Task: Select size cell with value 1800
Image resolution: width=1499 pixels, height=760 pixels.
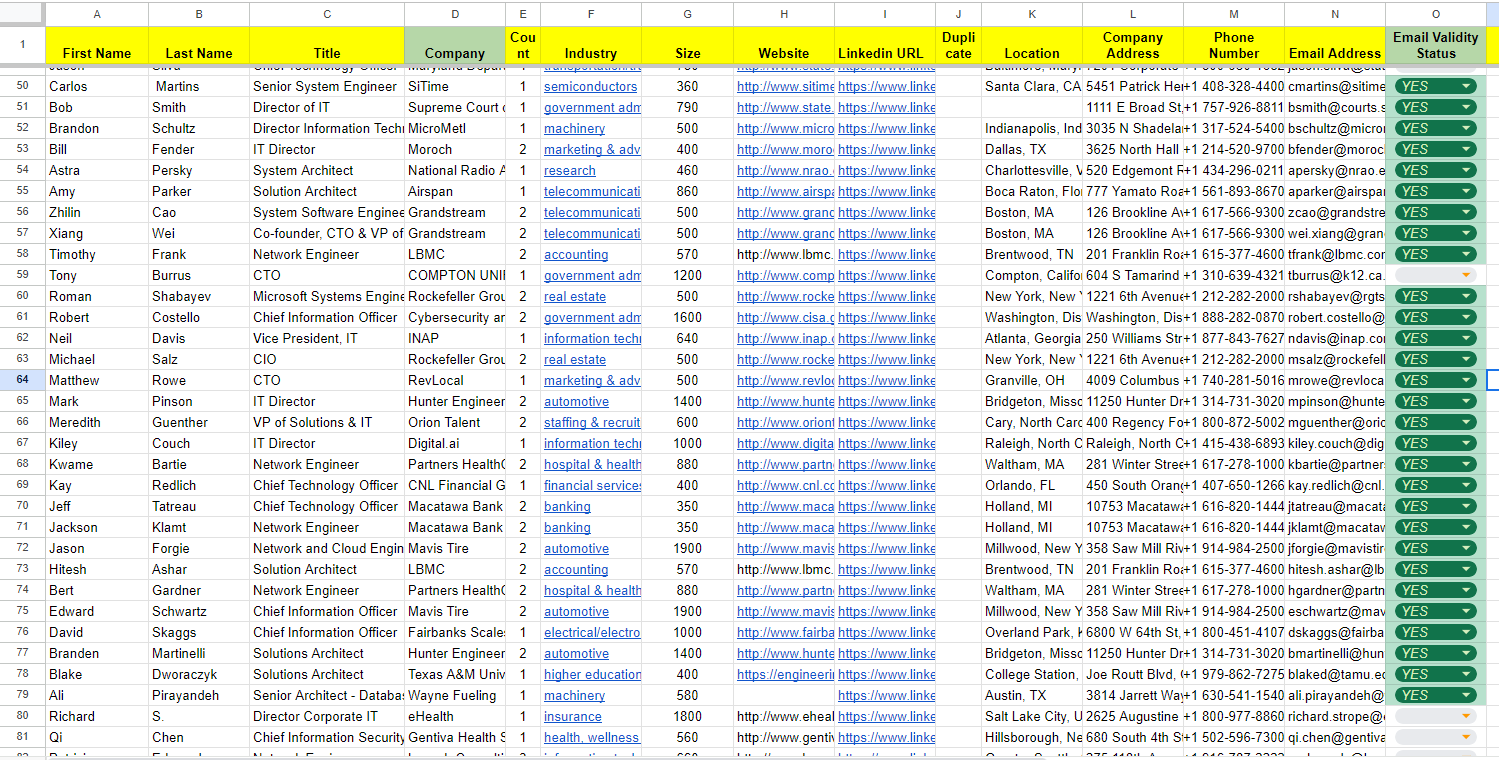Action: point(687,716)
